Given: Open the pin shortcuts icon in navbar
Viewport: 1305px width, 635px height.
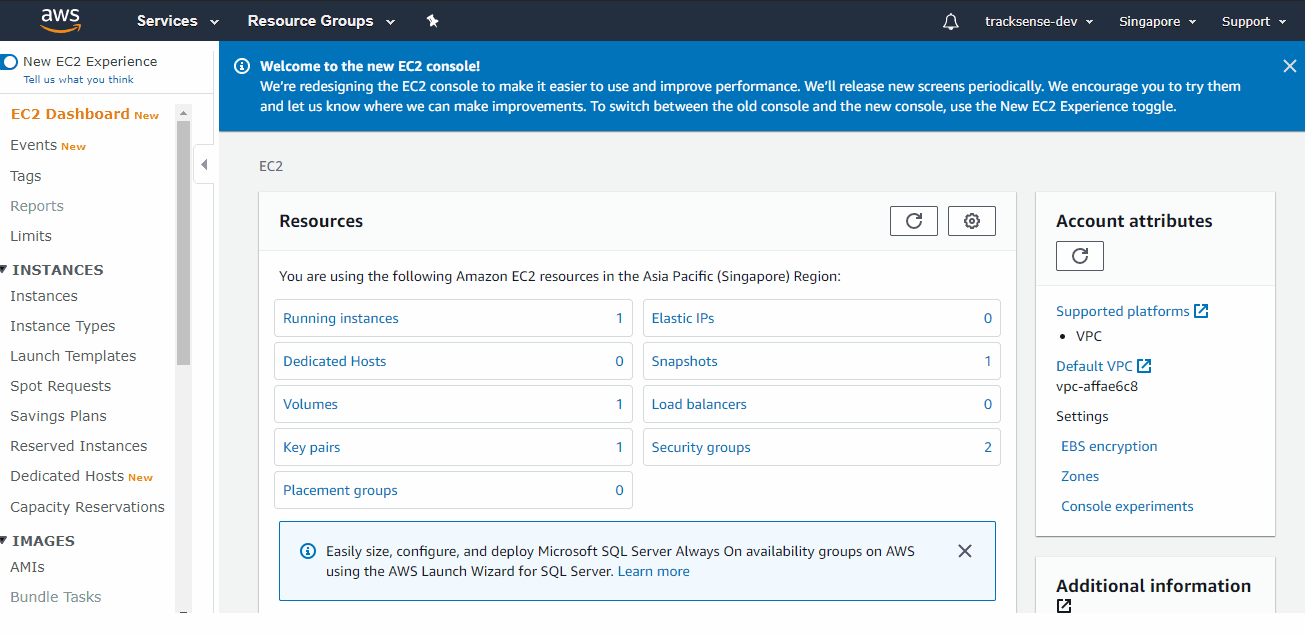Looking at the screenshot, I should point(432,21).
